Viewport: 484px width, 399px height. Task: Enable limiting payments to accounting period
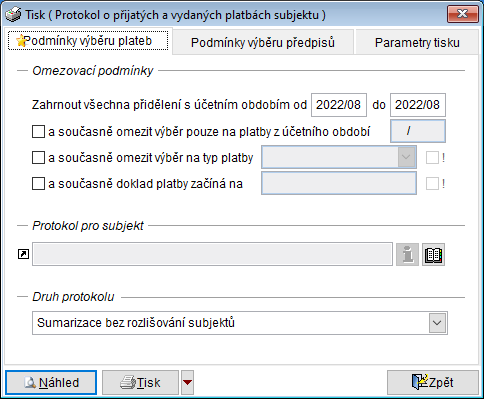38,131
